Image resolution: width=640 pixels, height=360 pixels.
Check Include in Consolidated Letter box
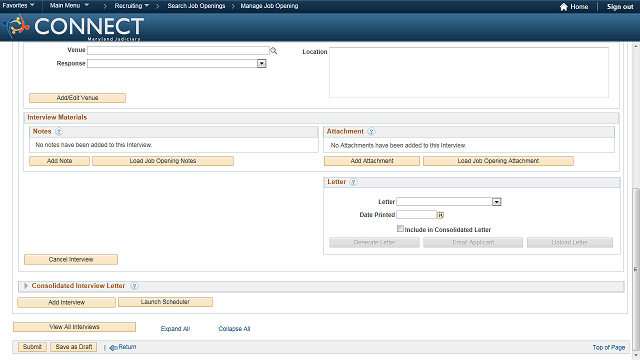point(400,229)
